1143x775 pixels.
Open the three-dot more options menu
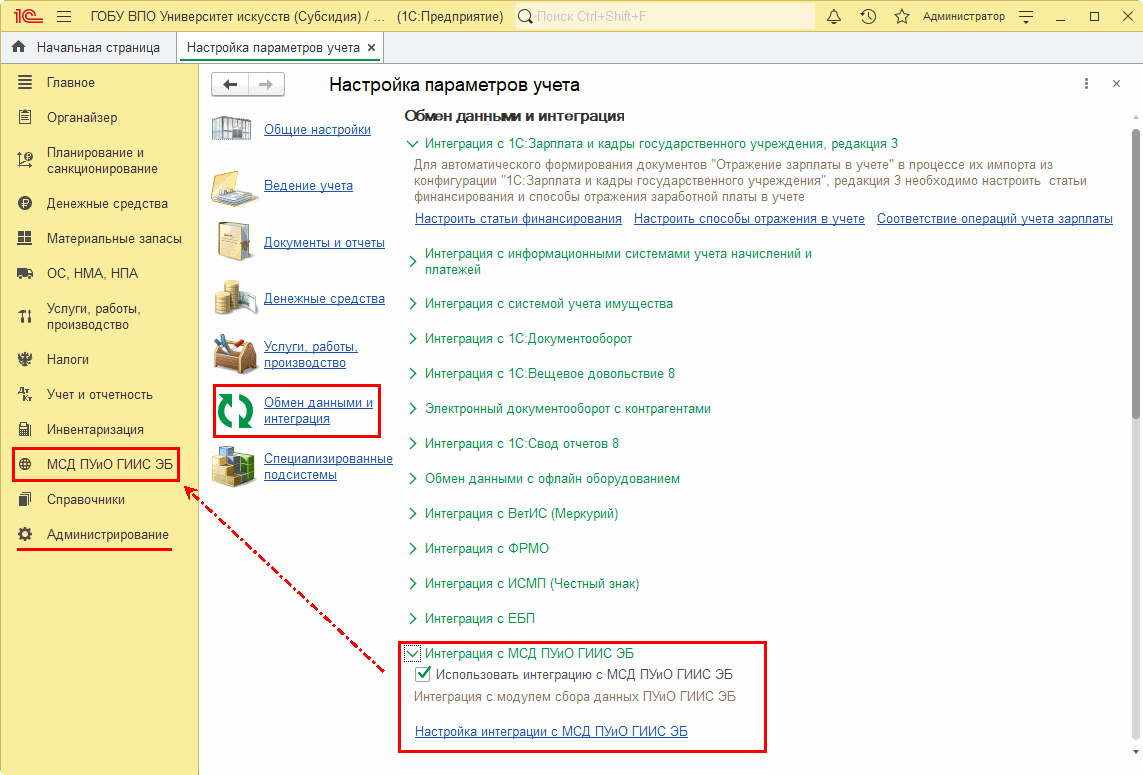click(1086, 85)
